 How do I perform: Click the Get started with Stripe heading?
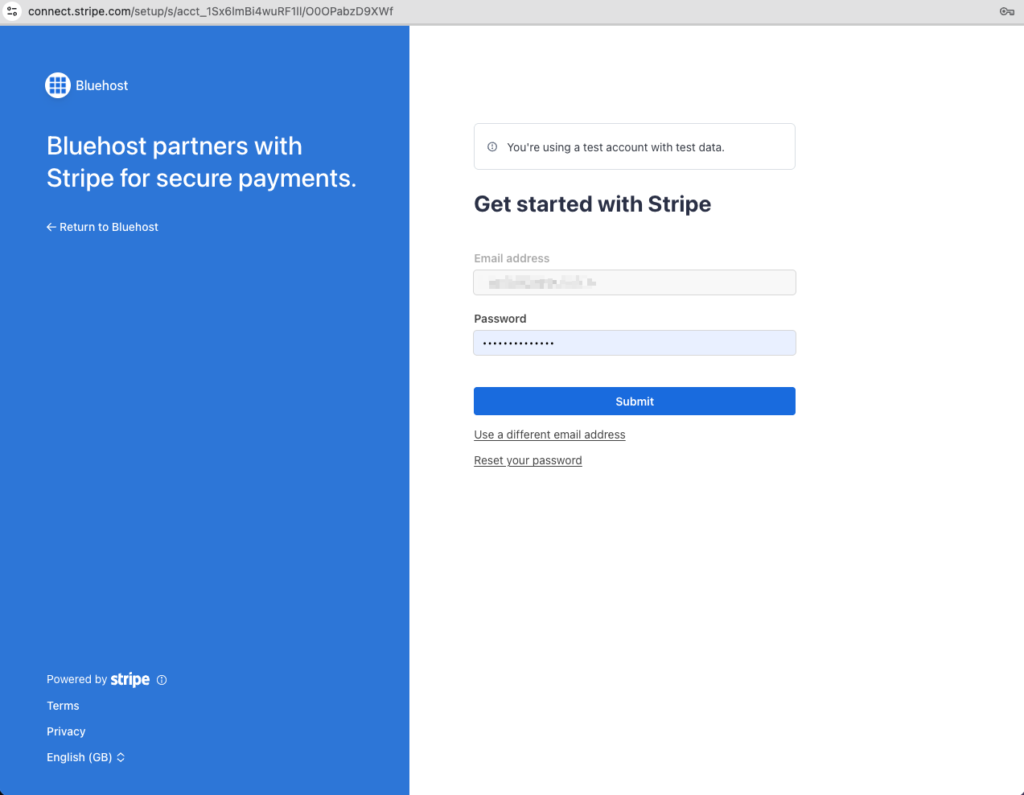pos(592,204)
